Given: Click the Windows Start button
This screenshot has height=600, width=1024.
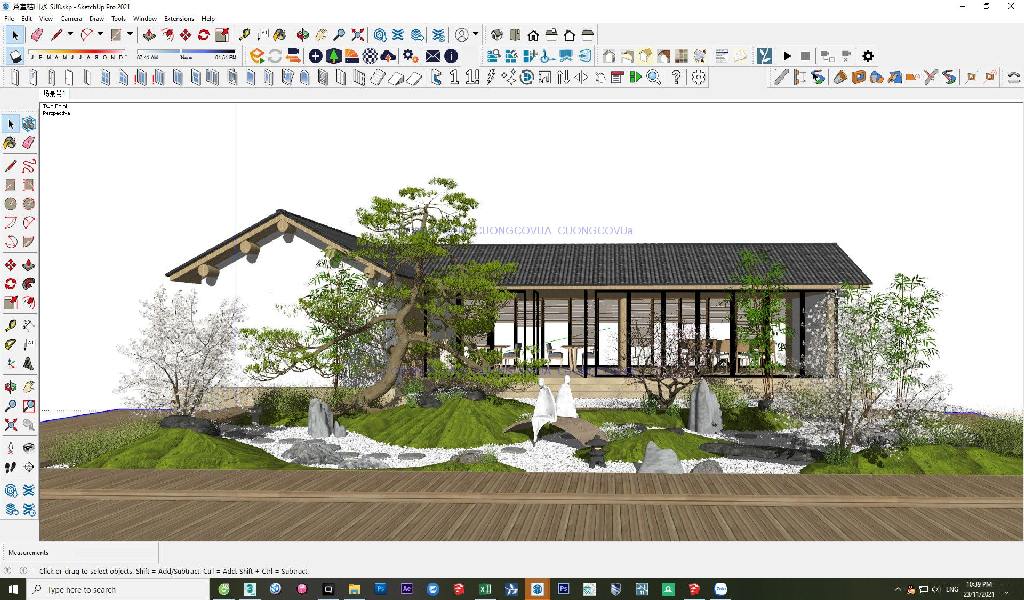Looking at the screenshot, I should tap(13, 589).
